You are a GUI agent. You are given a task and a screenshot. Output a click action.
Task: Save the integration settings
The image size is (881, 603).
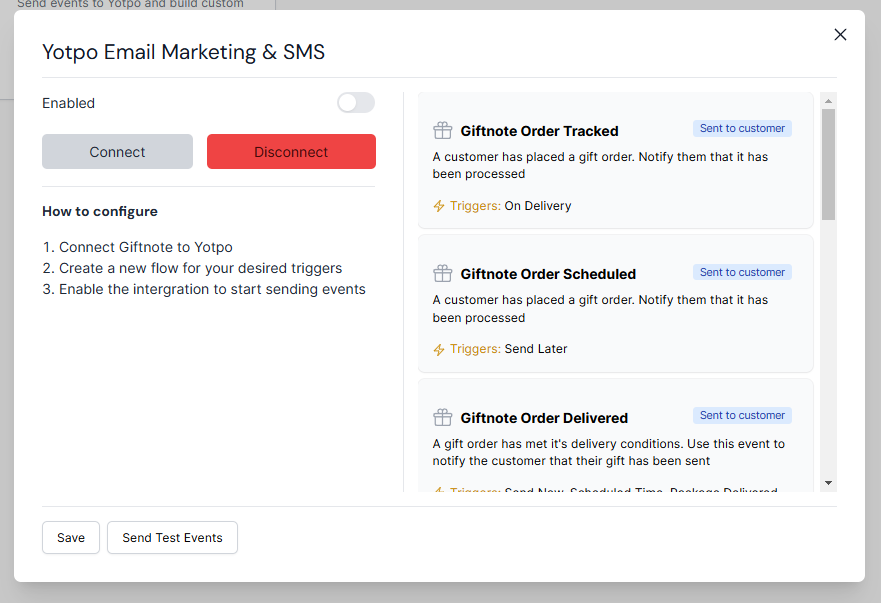tap(71, 538)
